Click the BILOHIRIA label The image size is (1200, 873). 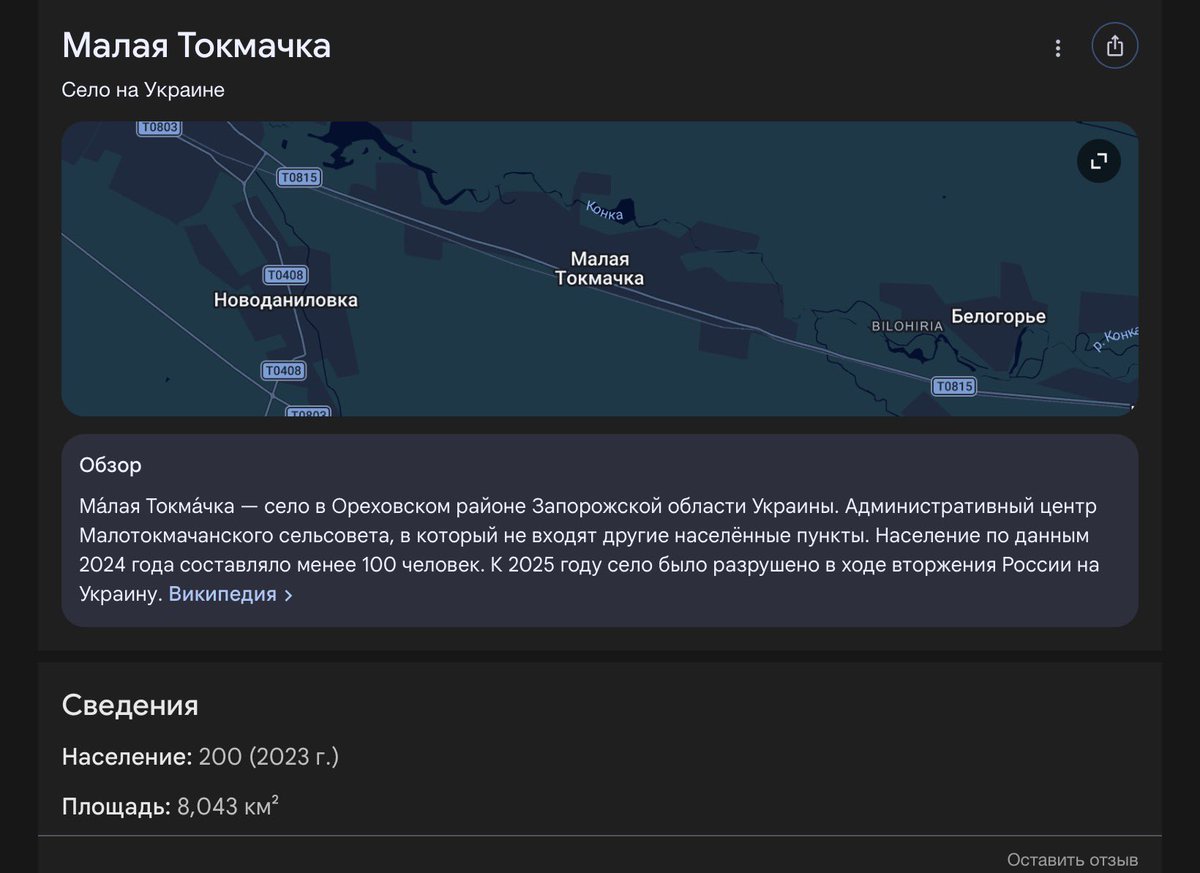pos(906,325)
